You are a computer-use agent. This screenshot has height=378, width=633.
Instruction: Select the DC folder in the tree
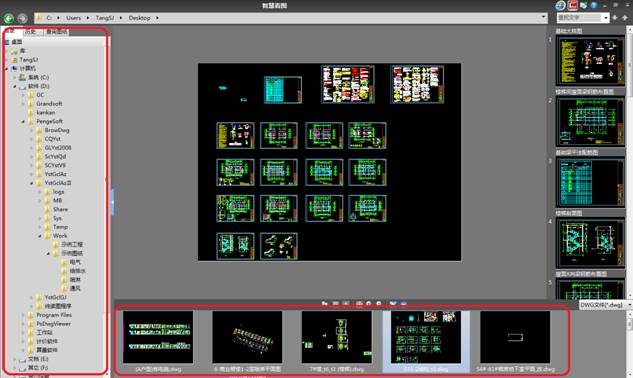pos(40,95)
